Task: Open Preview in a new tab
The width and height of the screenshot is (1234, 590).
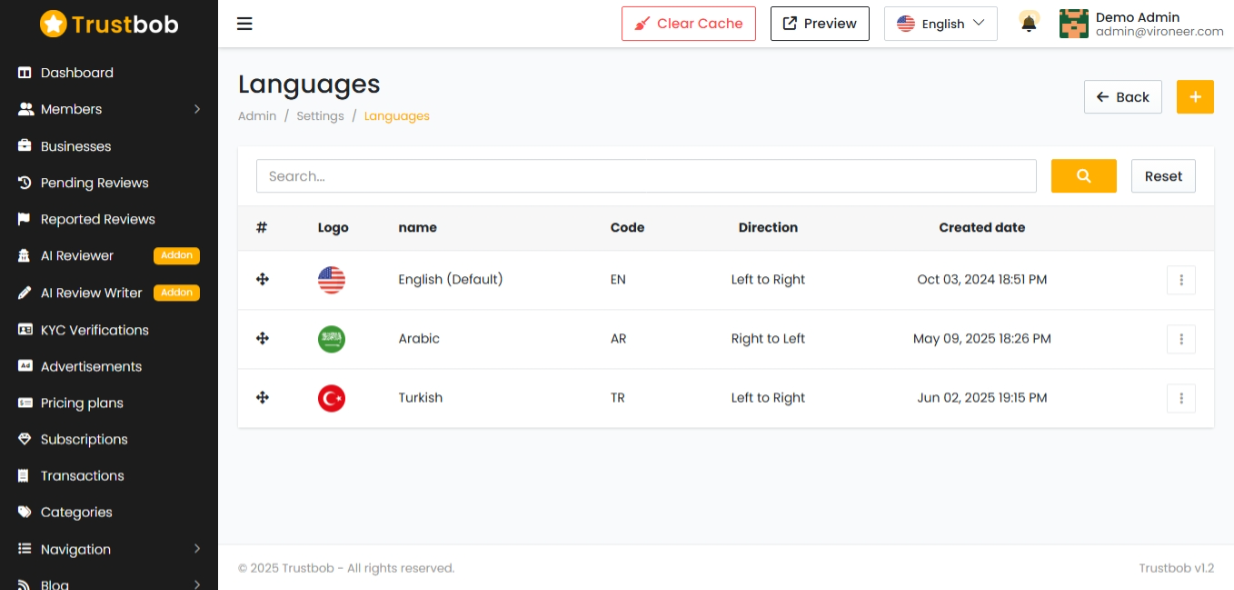Action: point(820,24)
